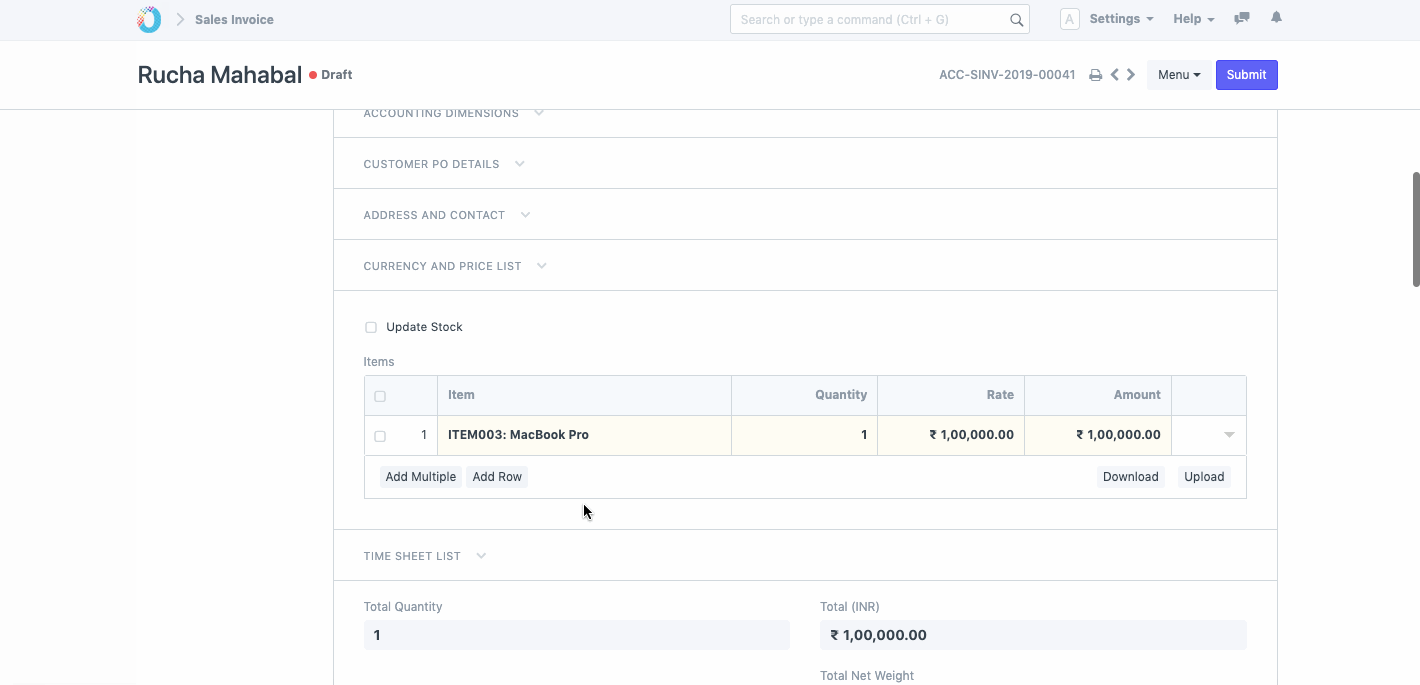Screen dimensions: 1420x685
Task: Click the user avatar icon
Action: [x=1069, y=19]
